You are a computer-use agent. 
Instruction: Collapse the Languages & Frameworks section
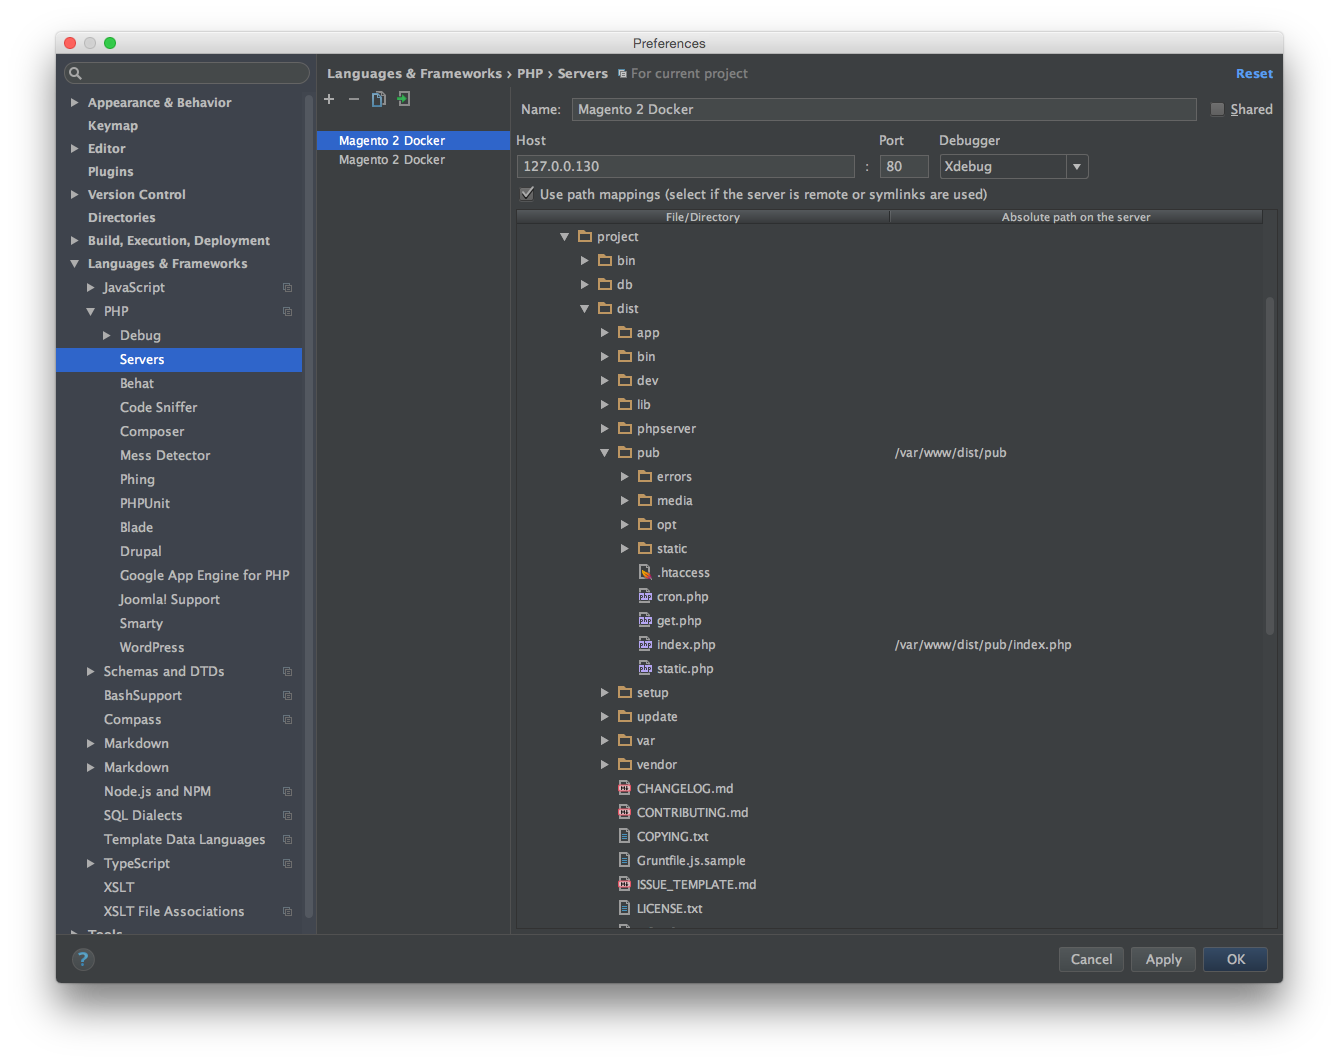74,264
